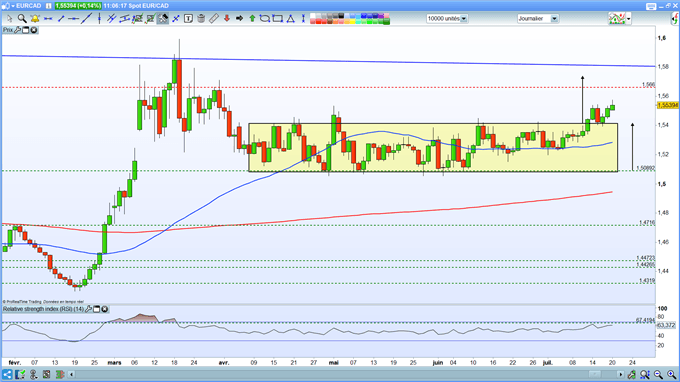The width and height of the screenshot is (680, 382).
Task: Maximize the Prix panel
Action: coord(26,30)
